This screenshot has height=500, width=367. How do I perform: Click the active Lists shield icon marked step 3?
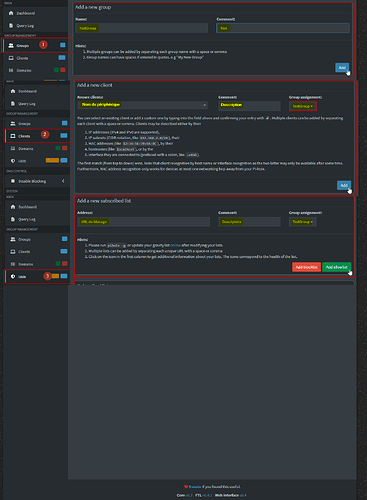pos(13,276)
